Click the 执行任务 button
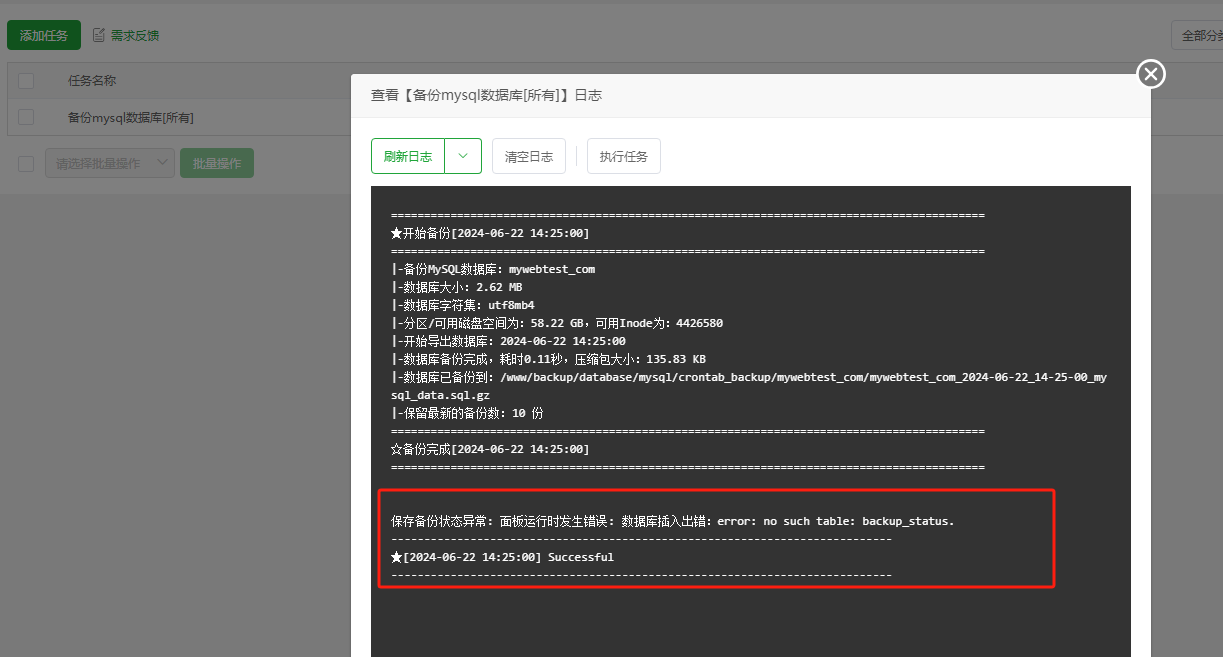Image resolution: width=1223 pixels, height=657 pixels. coord(624,156)
